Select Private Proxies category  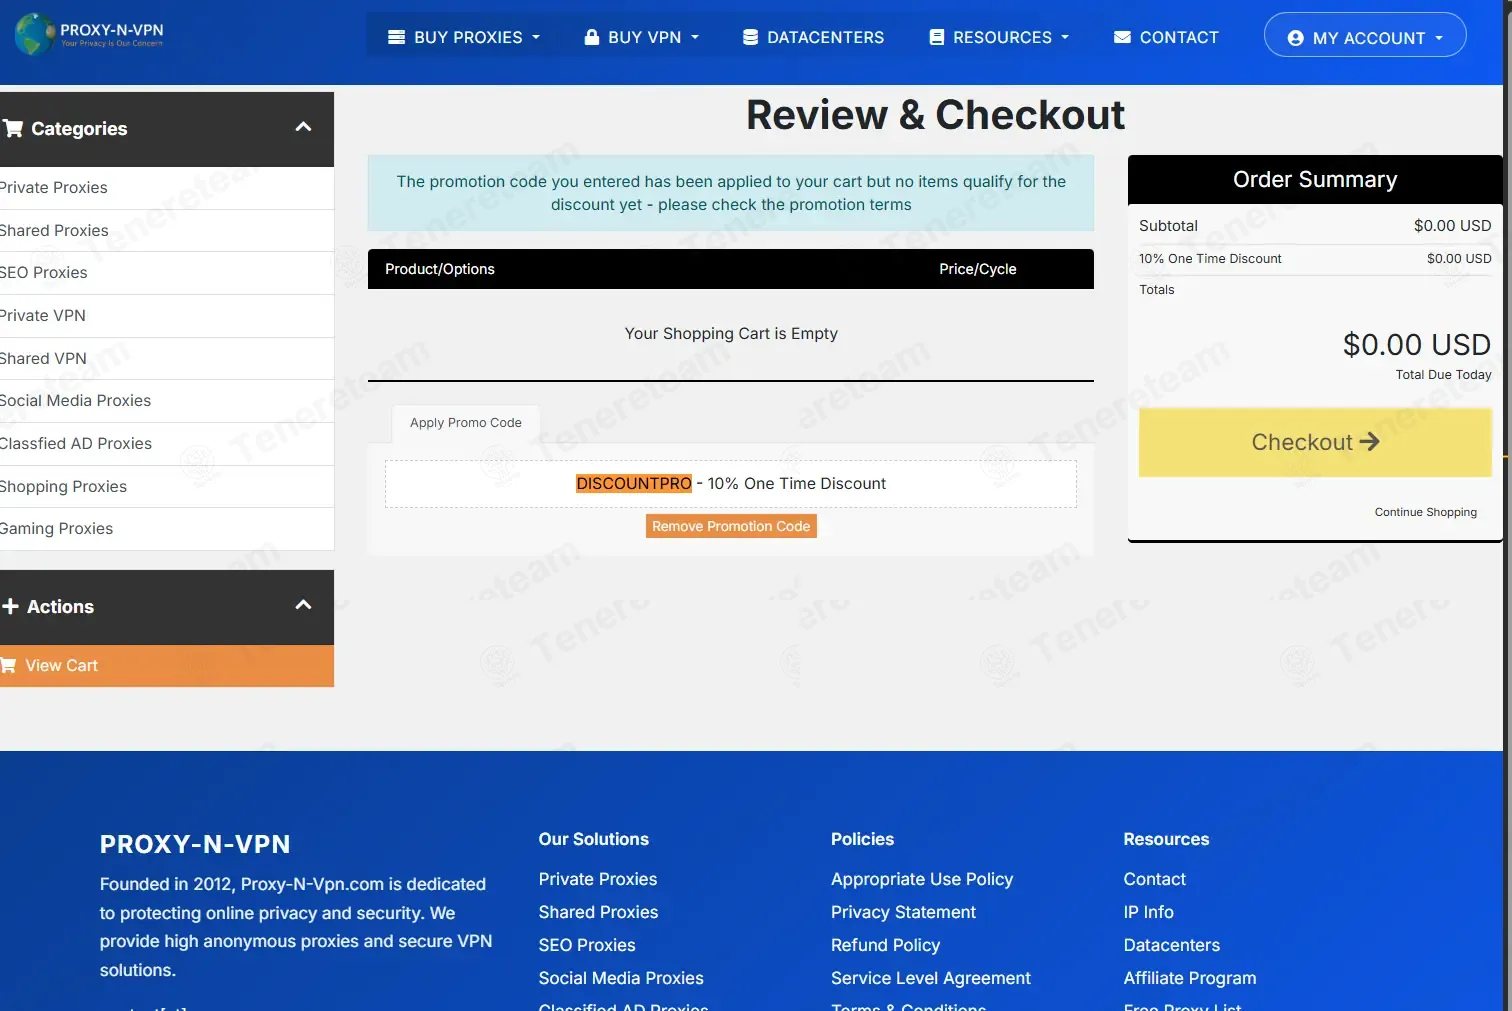(x=167, y=188)
